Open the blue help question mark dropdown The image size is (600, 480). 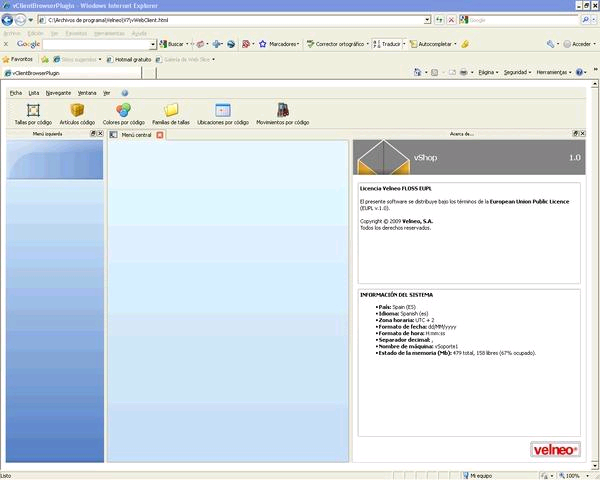coord(581,72)
